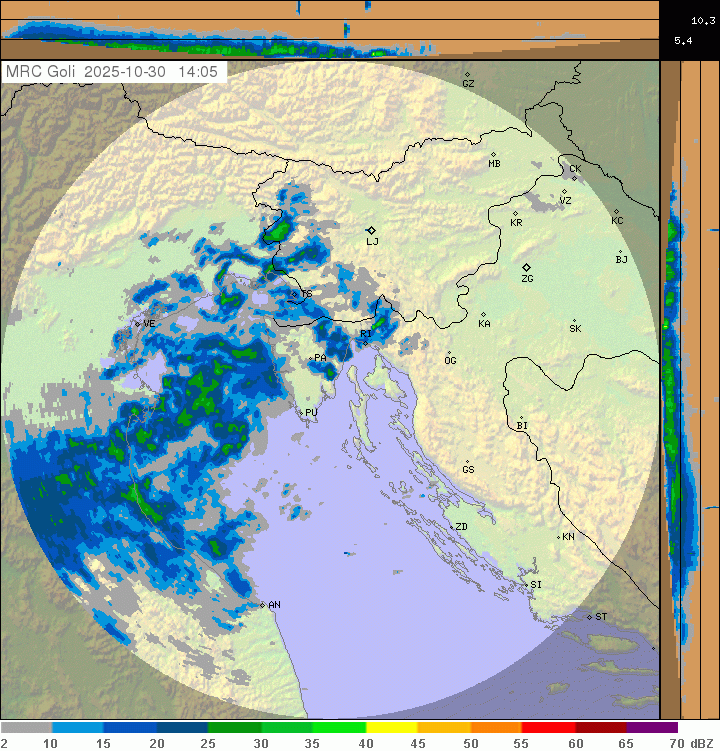Click the MB Maribor marker
Screen dimensions: 720x751
[x=493, y=154]
